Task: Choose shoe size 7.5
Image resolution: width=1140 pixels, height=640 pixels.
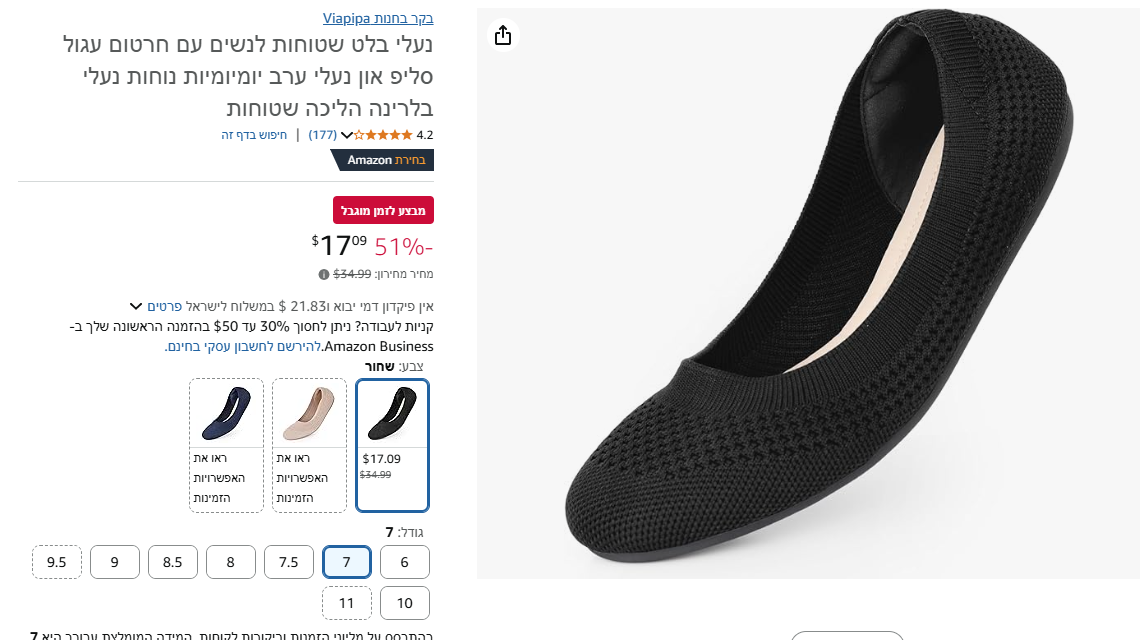Action: point(289,562)
